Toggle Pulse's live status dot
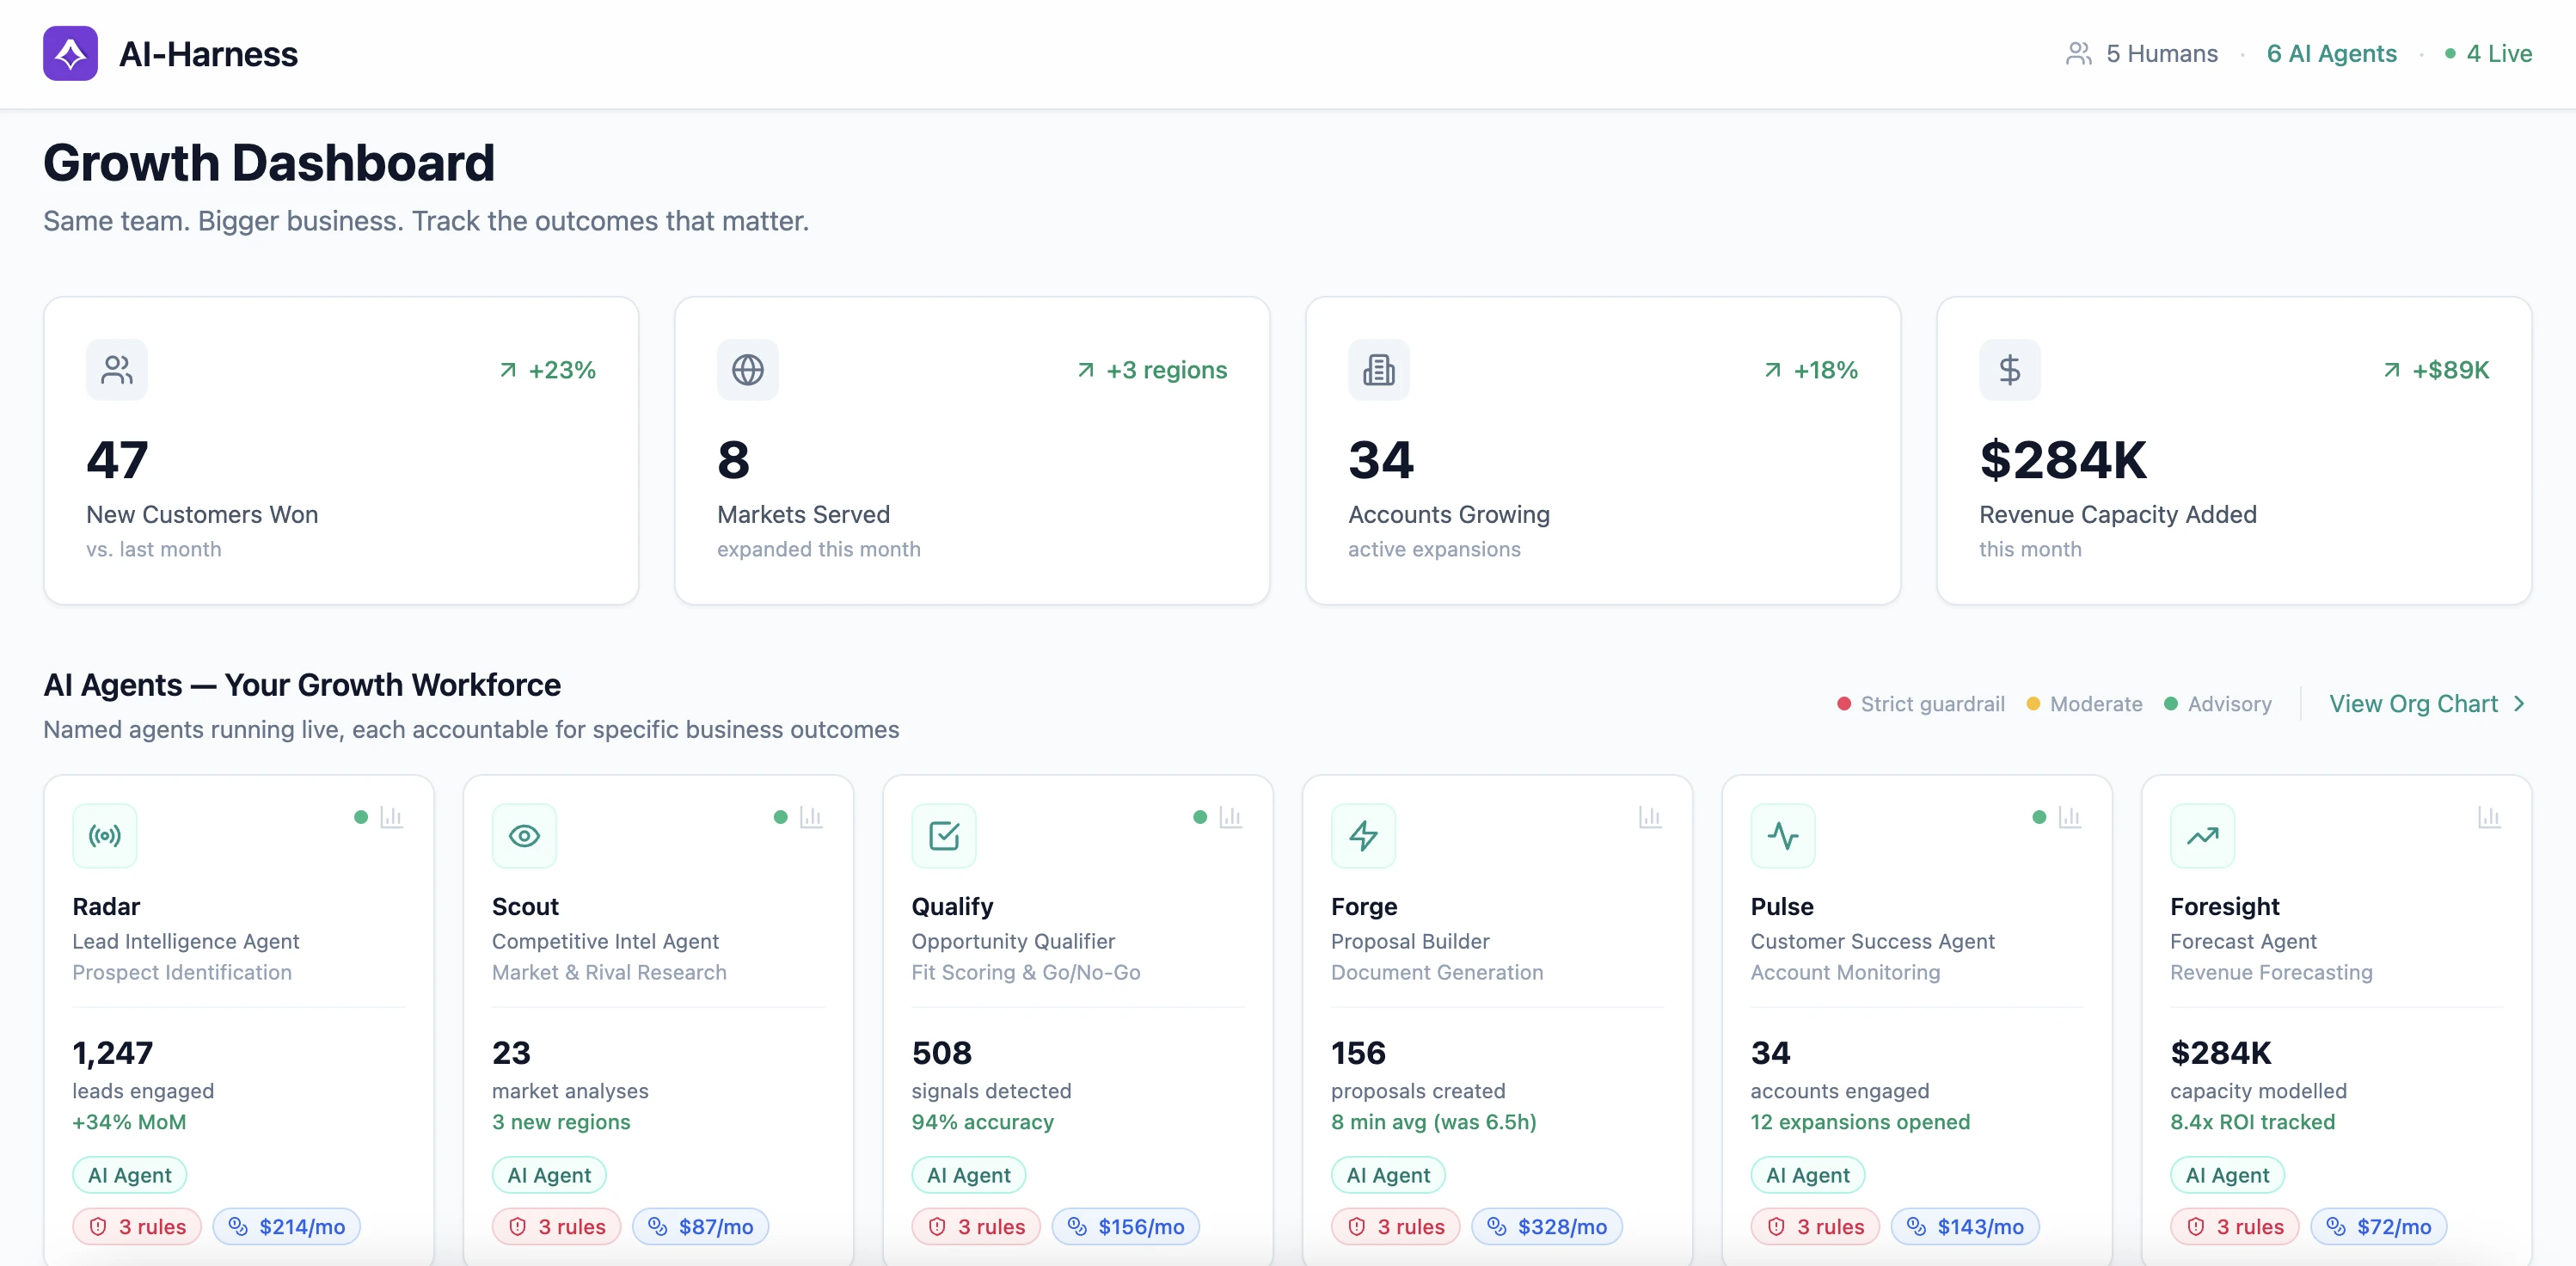The height and width of the screenshot is (1266, 2576). coord(2039,817)
